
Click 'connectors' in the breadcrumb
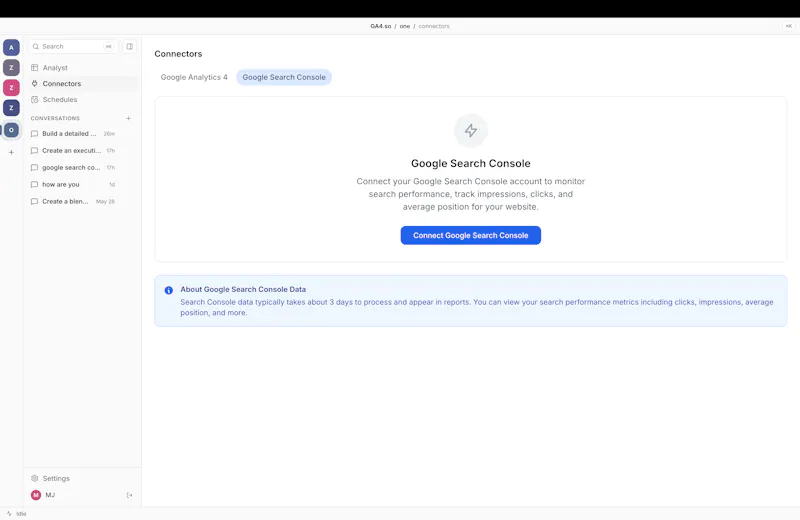click(x=434, y=26)
